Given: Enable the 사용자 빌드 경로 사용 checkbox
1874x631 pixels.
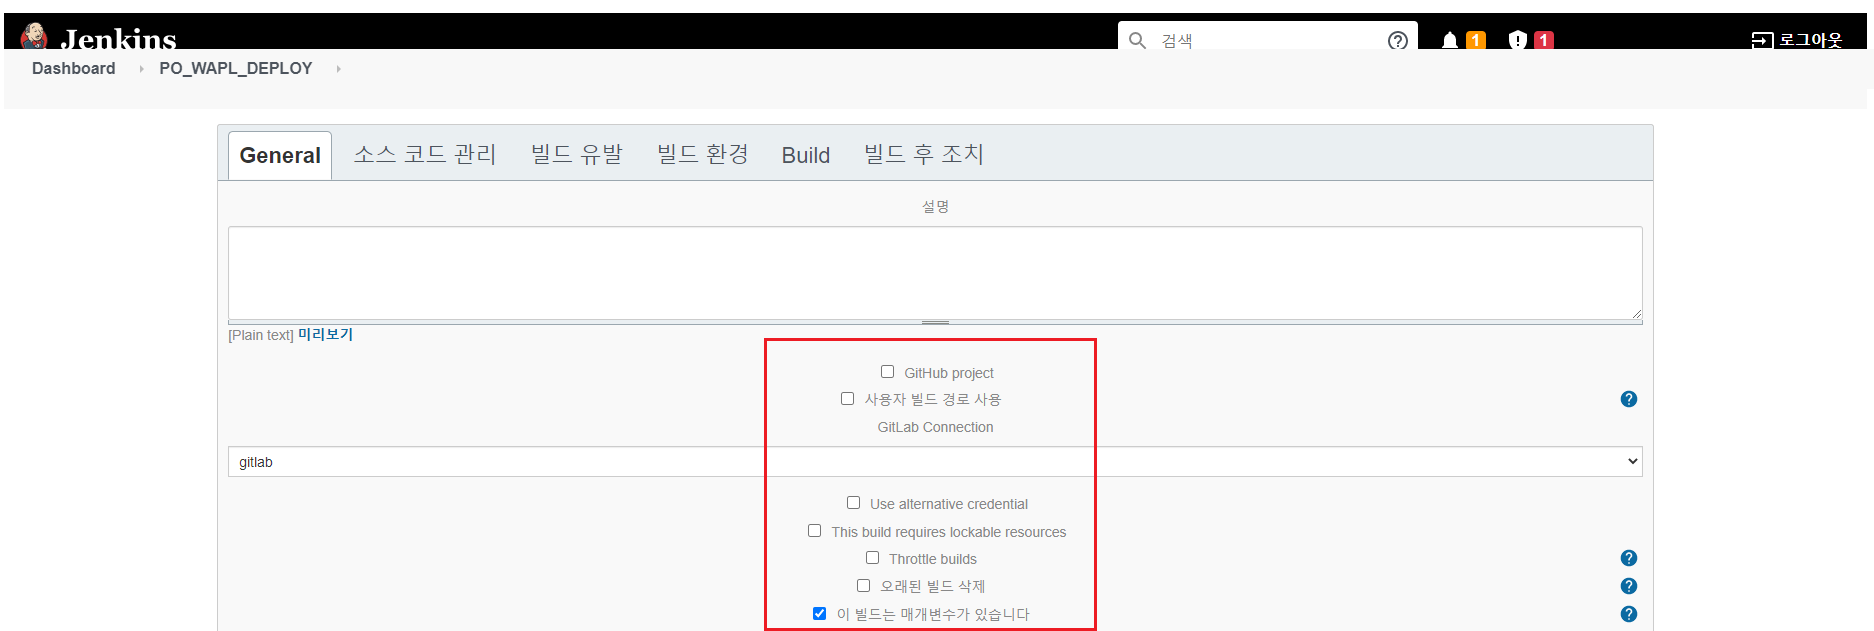Looking at the screenshot, I should click(x=847, y=398).
